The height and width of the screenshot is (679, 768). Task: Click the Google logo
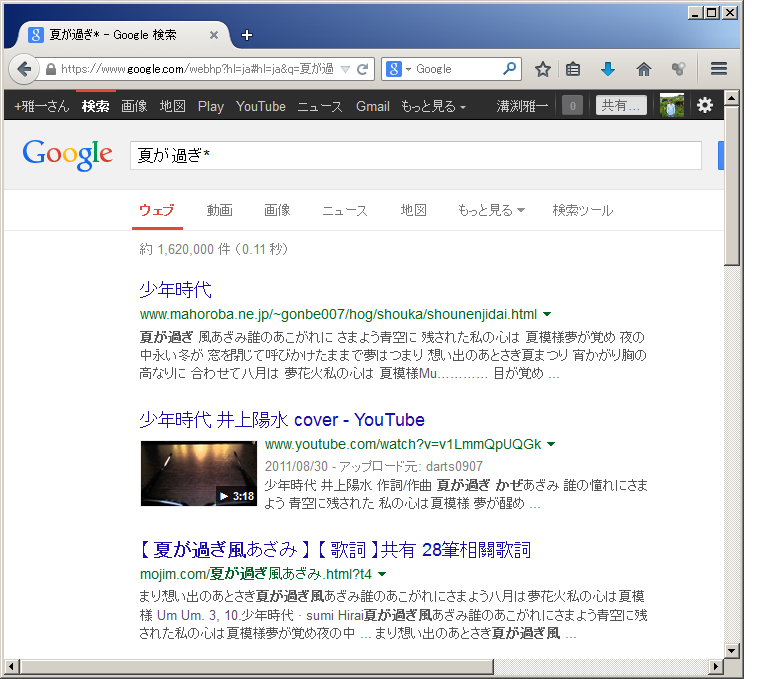tap(68, 154)
